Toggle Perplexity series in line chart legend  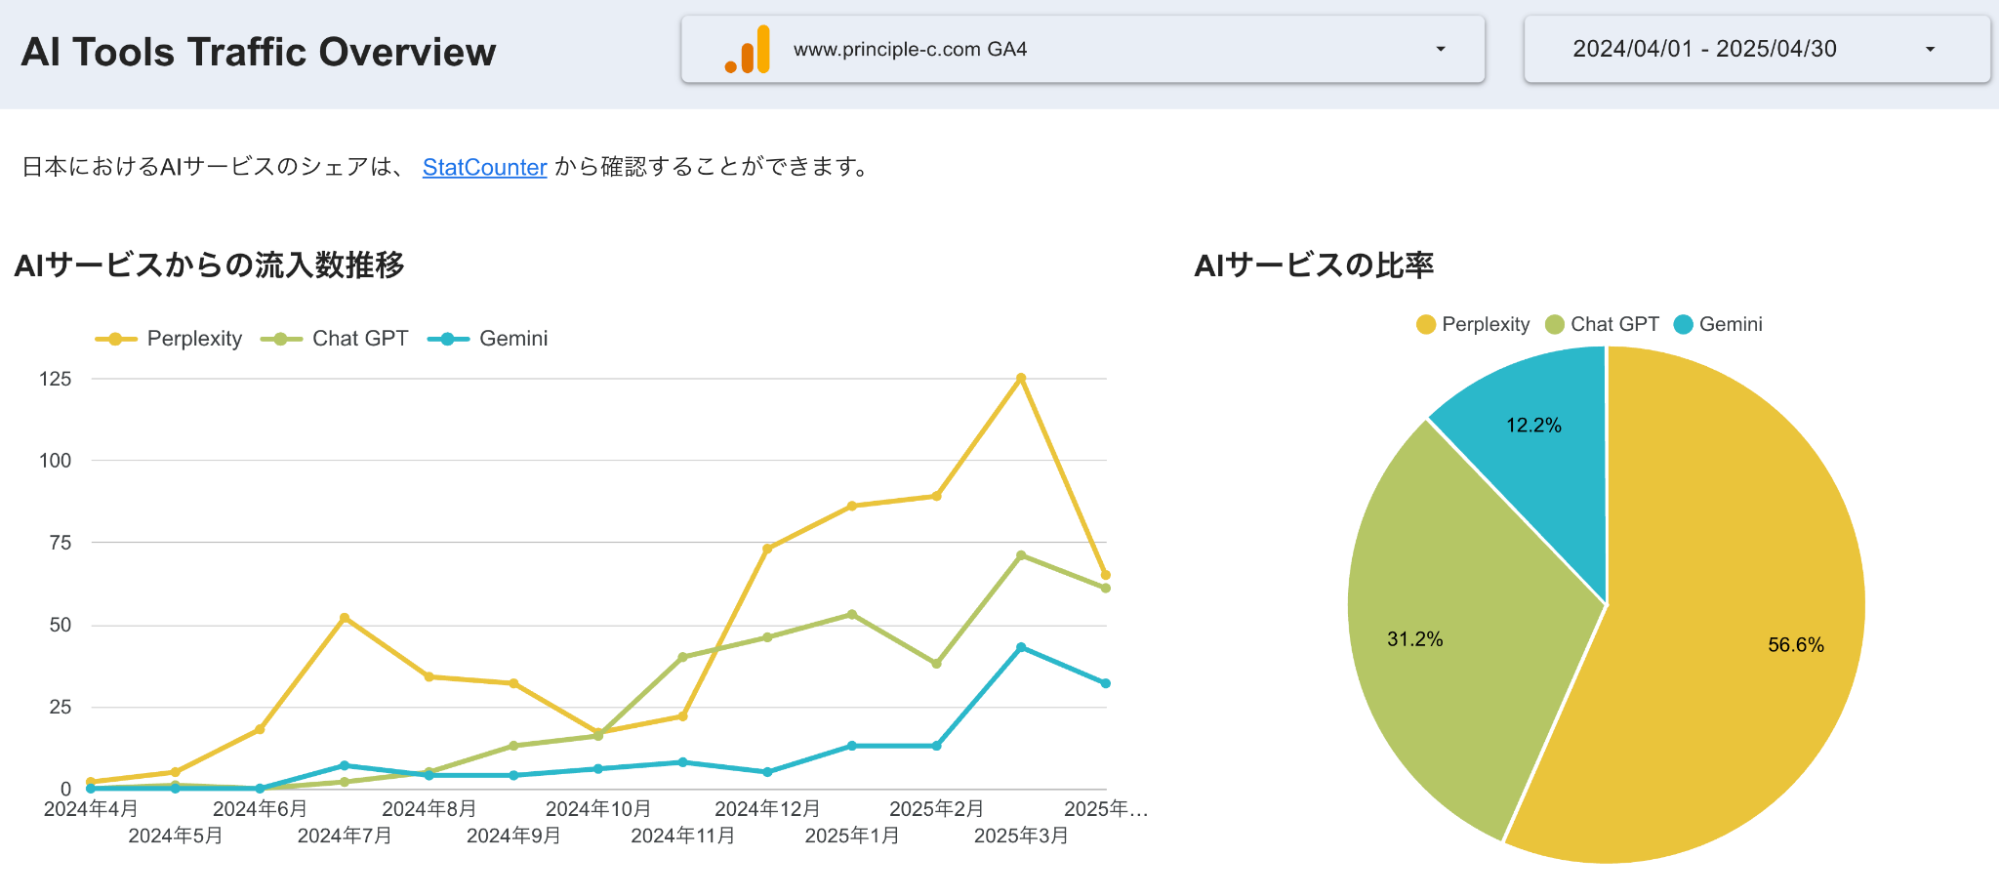(x=194, y=339)
